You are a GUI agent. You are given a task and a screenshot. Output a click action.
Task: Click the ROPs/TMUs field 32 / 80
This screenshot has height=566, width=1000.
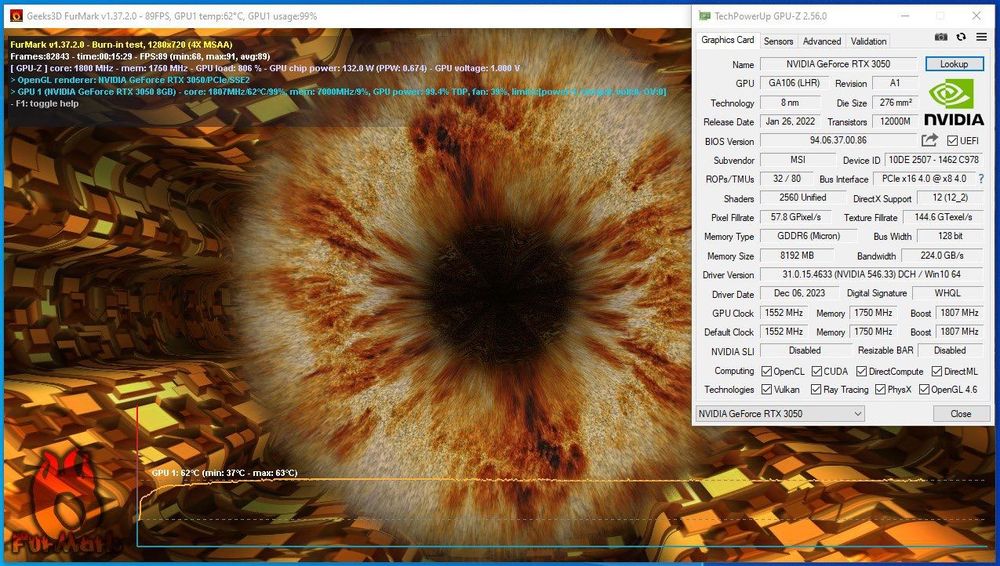coord(786,179)
